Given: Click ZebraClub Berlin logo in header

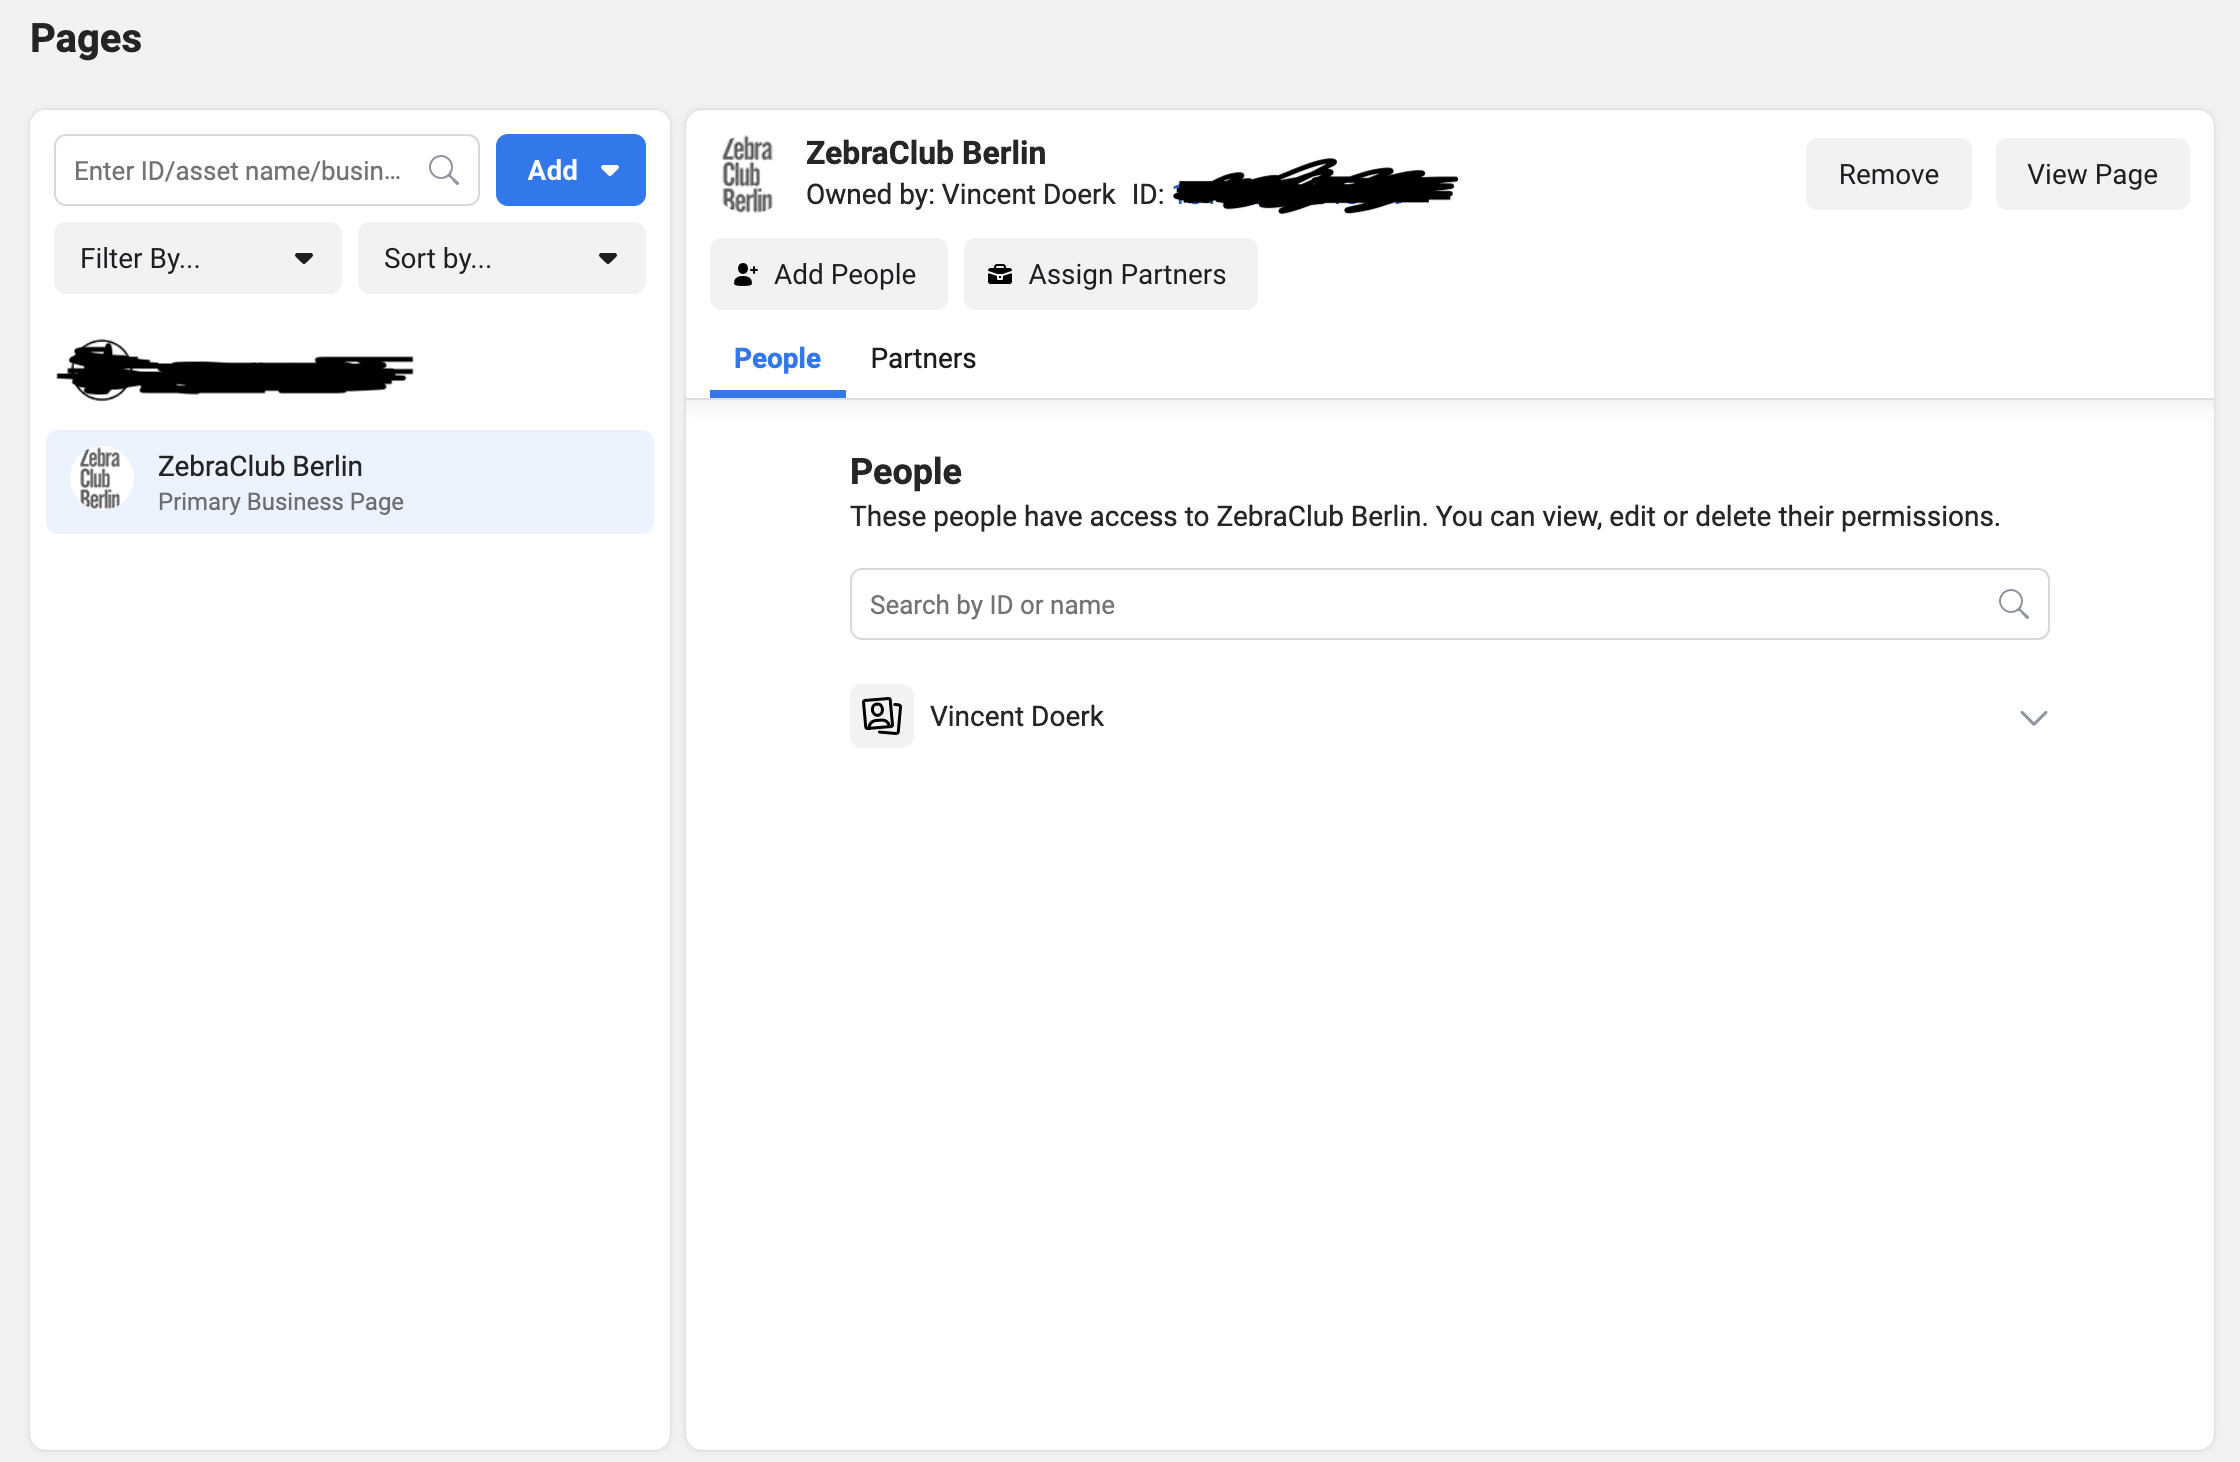Looking at the screenshot, I should 747,174.
